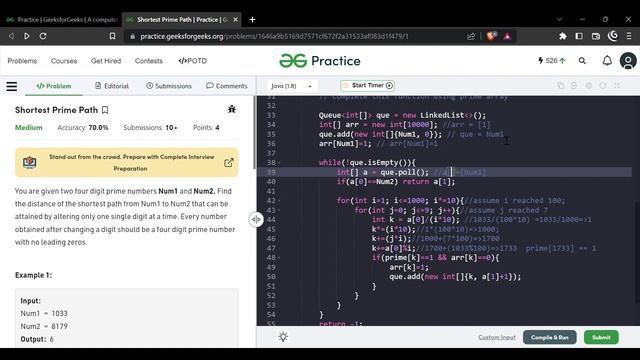
Task: Start the timer
Action: pyautogui.click(x=367, y=86)
